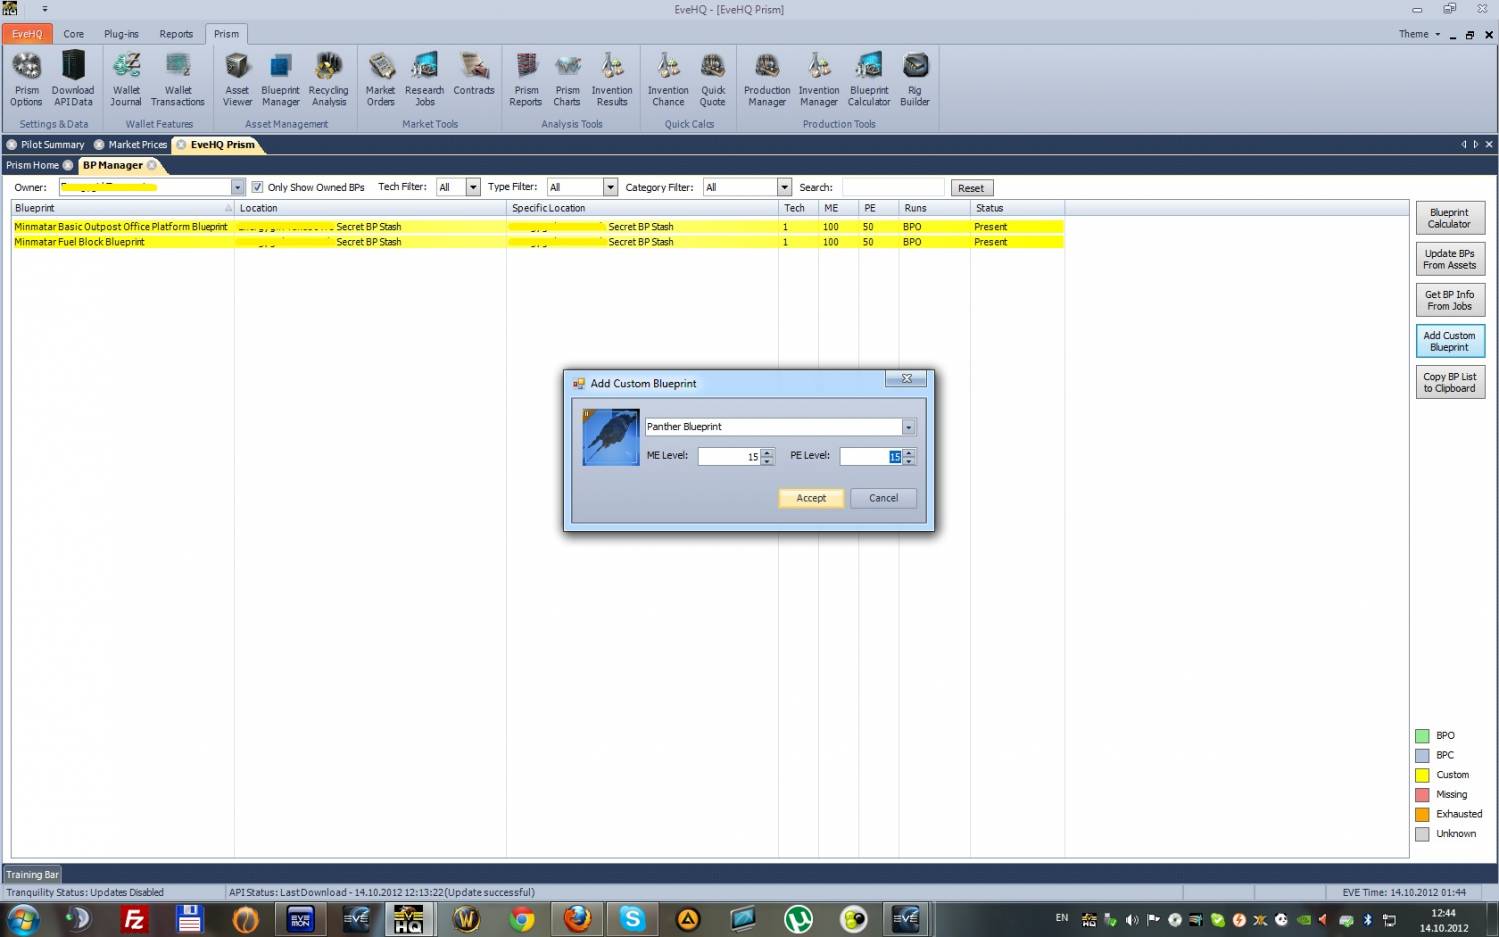The image size is (1499, 937).
Task: Switch to the Reports ribbon tab
Action: [x=176, y=34]
